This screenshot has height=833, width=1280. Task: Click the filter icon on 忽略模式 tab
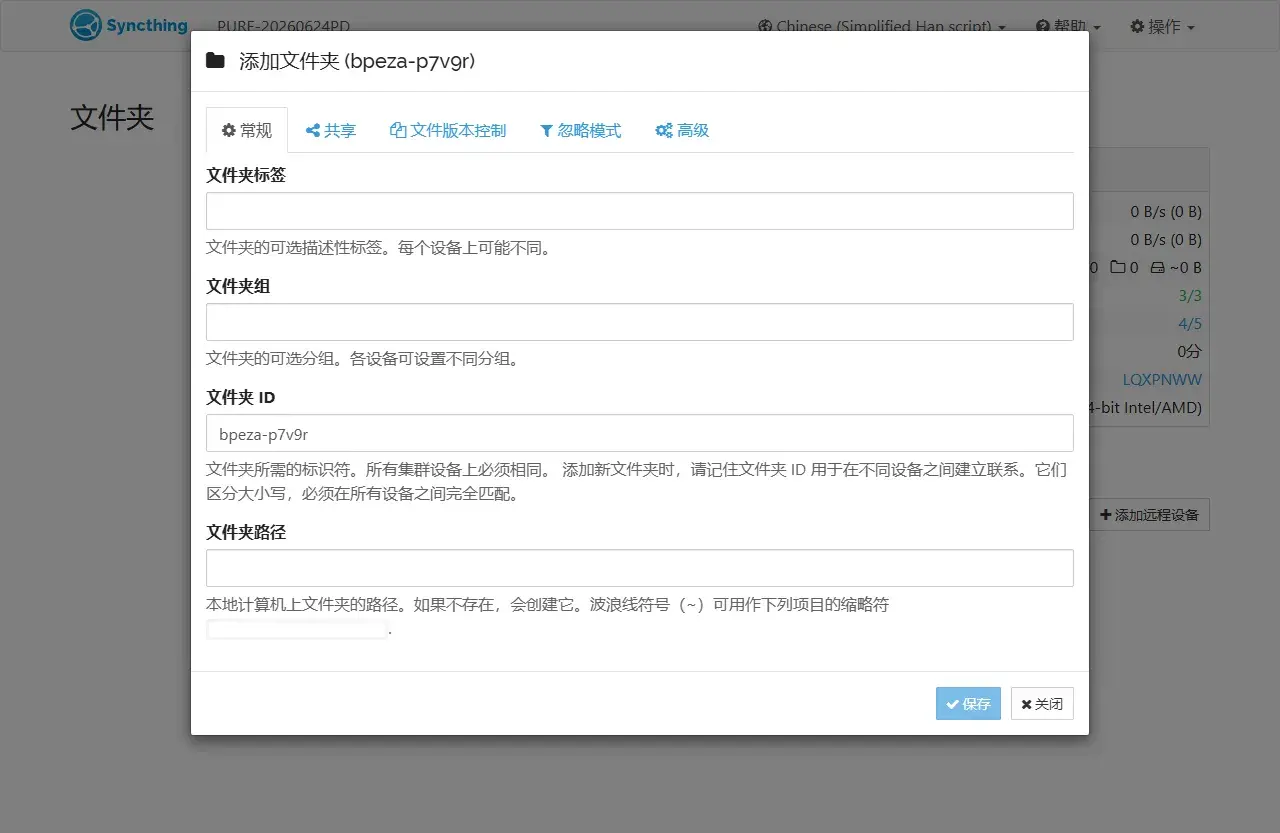point(546,130)
